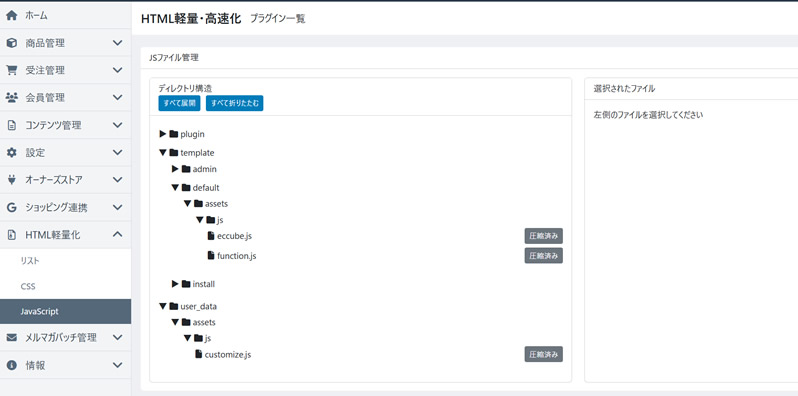Viewport: 798px width, 396px height.
Task: Collapse js folder under user_data assets
Action: pos(187,338)
